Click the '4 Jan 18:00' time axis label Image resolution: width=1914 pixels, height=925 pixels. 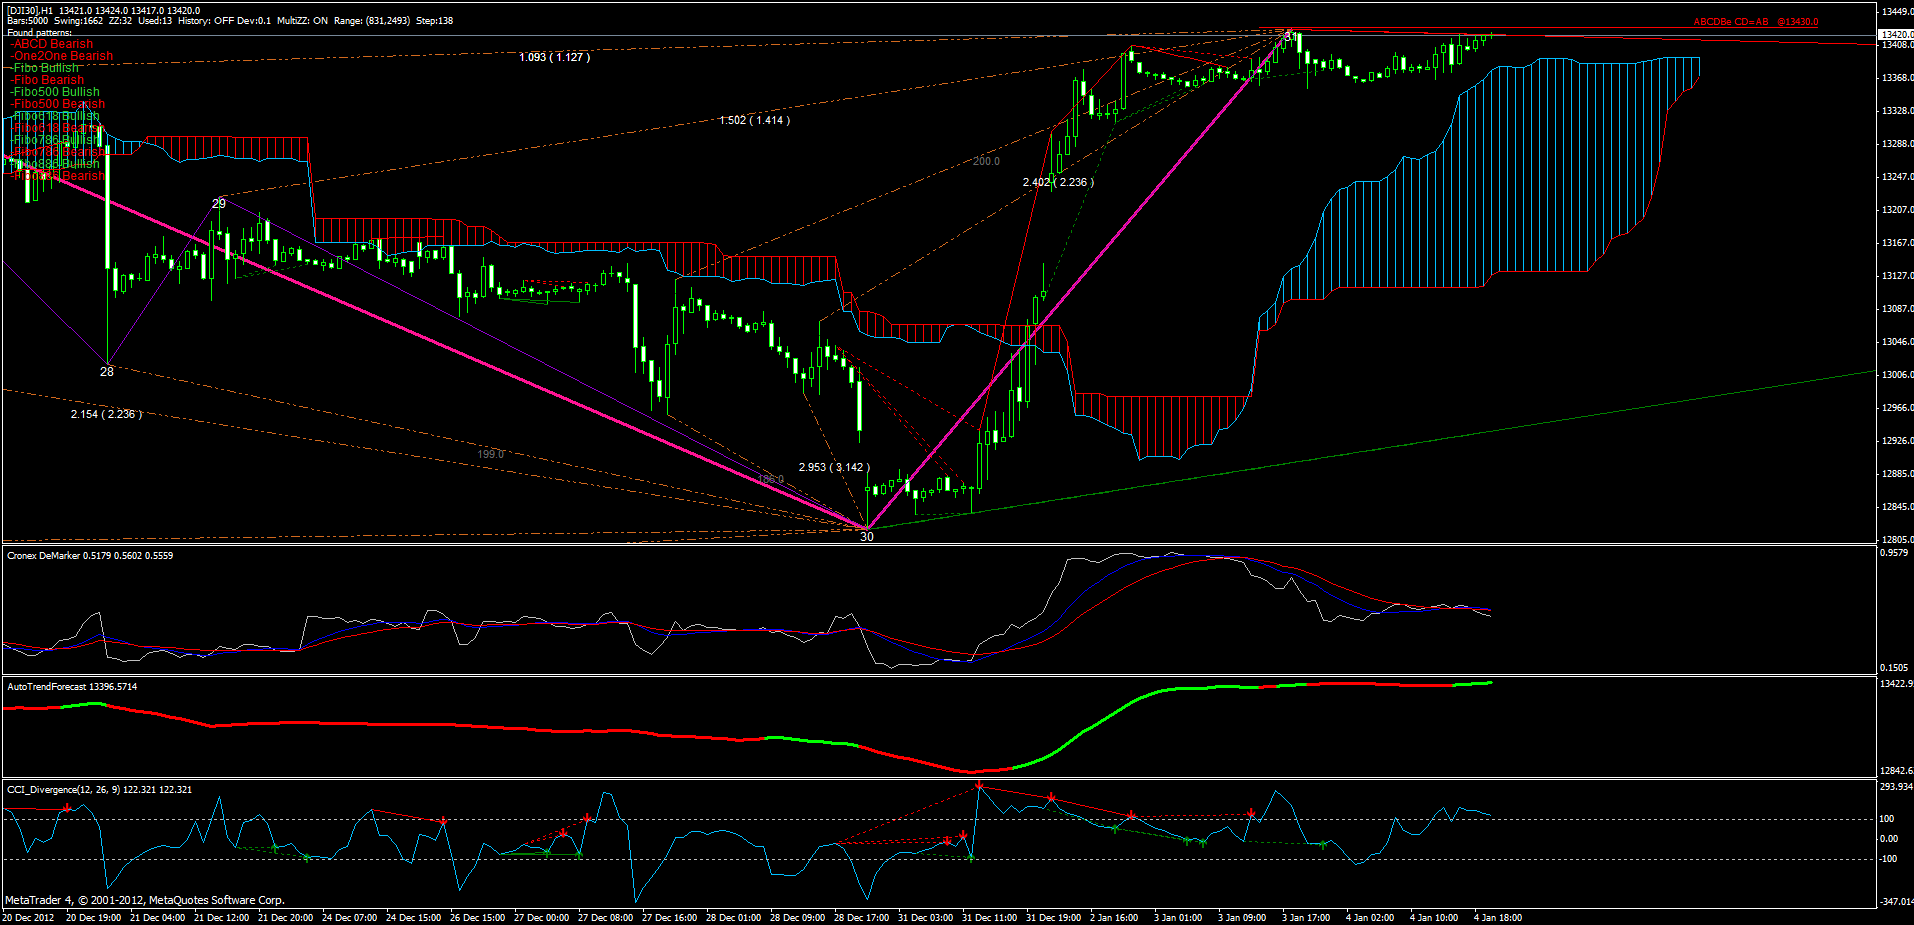click(x=1497, y=918)
